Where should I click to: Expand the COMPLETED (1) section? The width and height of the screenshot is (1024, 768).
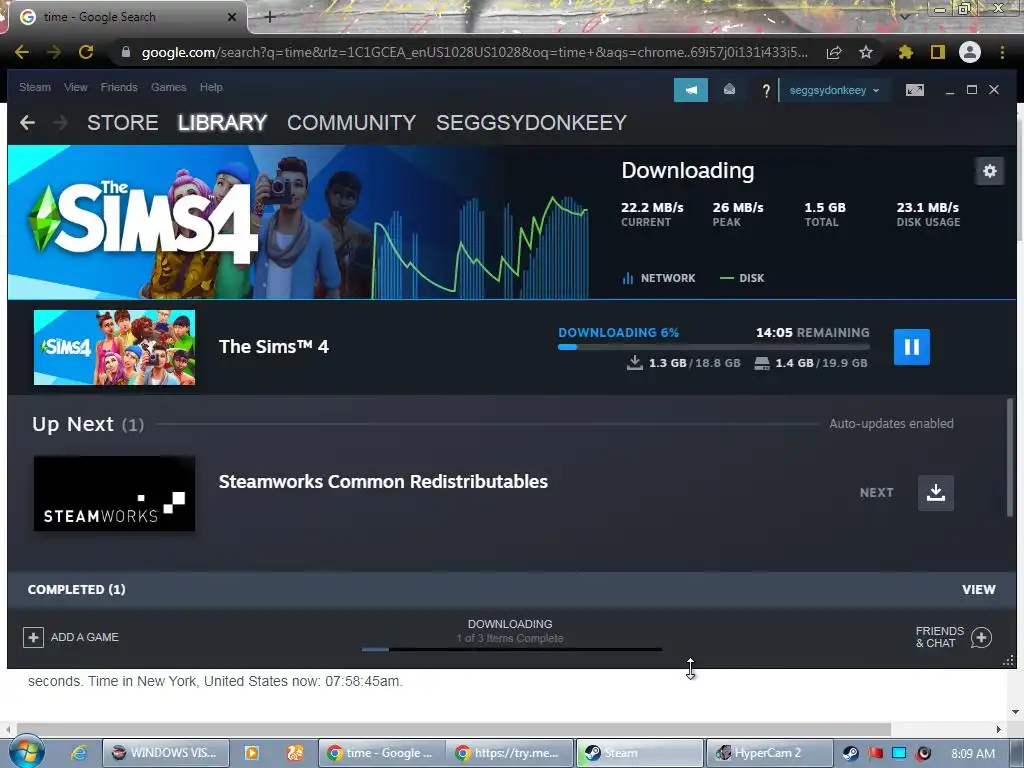point(76,590)
